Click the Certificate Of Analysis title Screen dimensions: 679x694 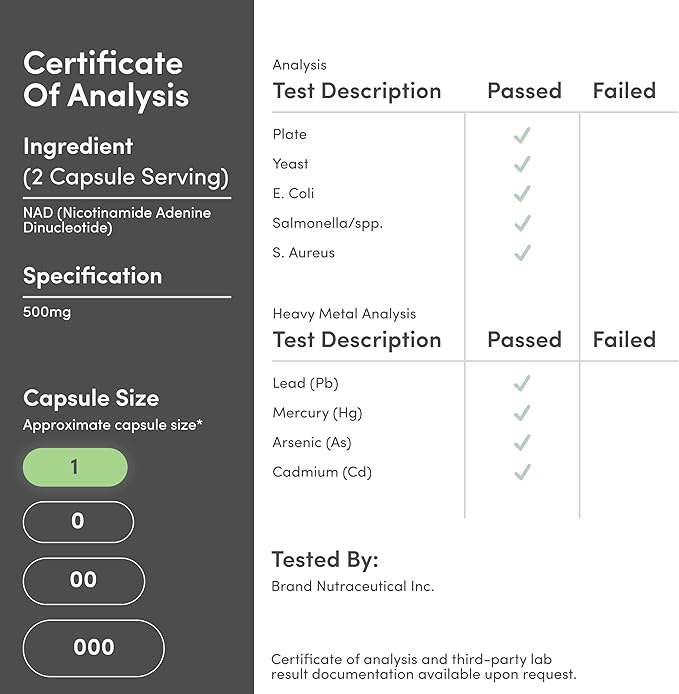pos(106,79)
